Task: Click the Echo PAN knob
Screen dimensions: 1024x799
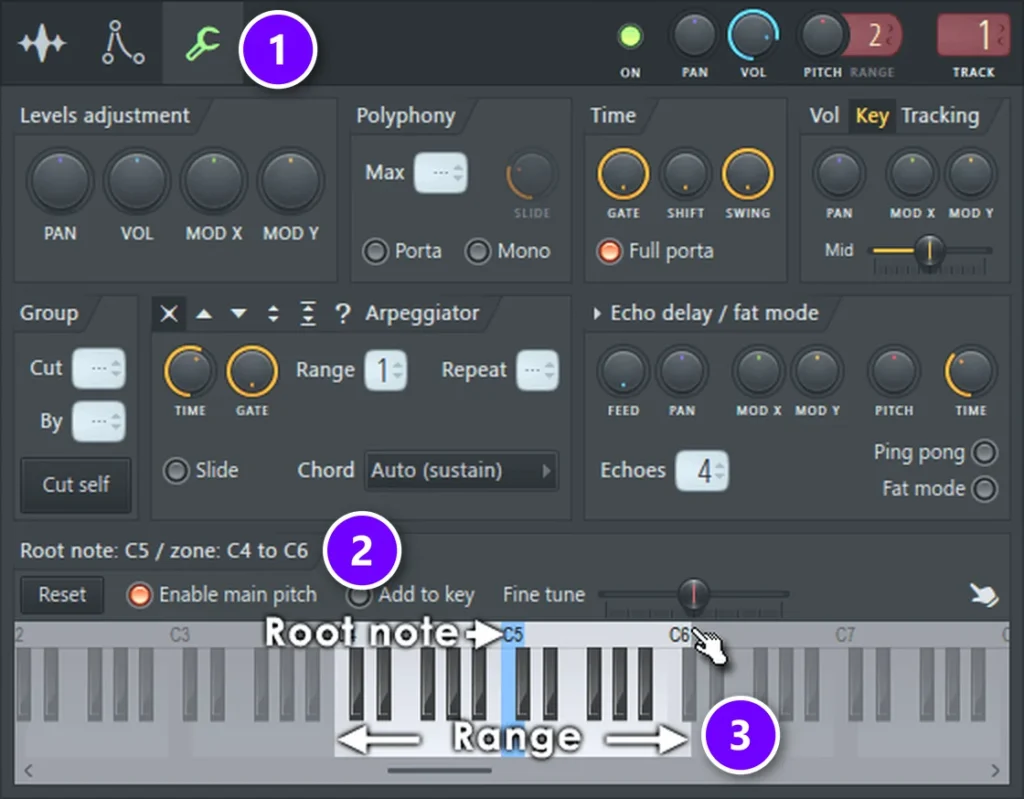Action: [682, 371]
